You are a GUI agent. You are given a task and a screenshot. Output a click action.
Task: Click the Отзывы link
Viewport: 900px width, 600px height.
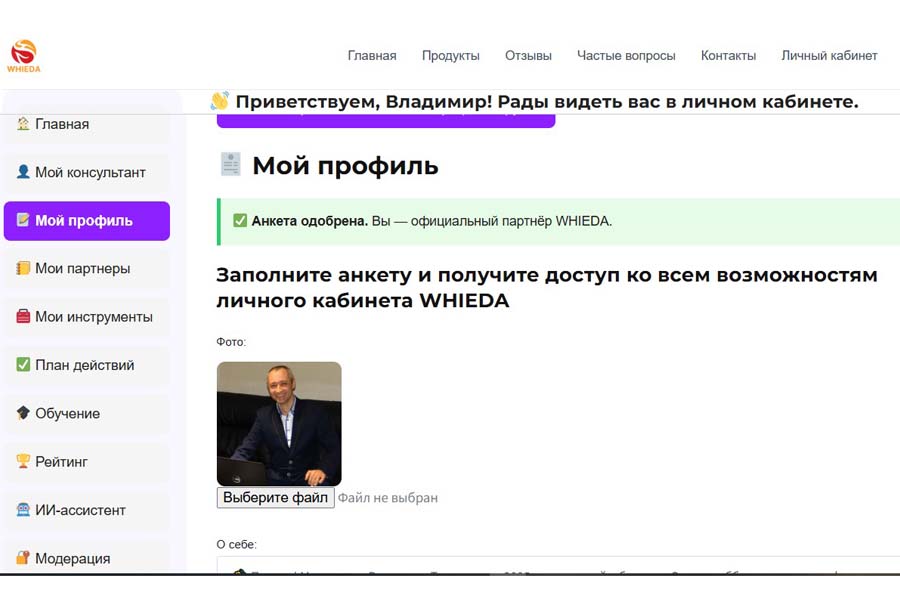[528, 56]
